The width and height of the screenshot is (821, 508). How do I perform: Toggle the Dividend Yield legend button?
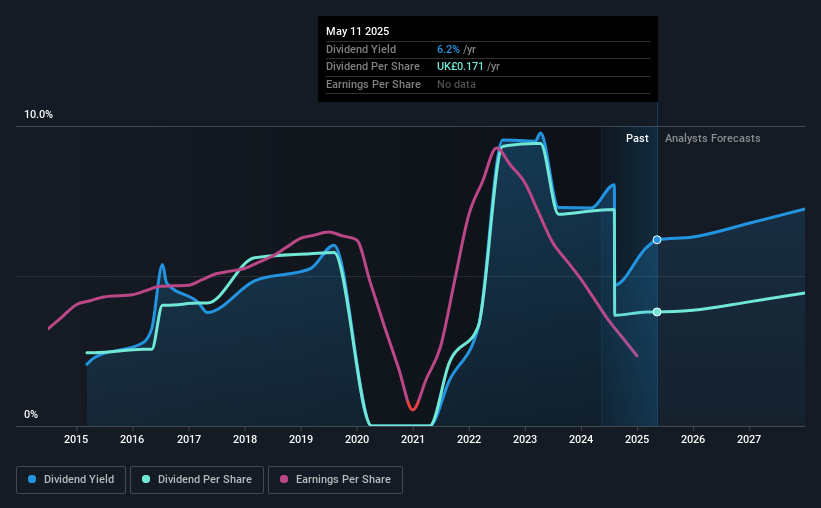pyautogui.click(x=71, y=480)
